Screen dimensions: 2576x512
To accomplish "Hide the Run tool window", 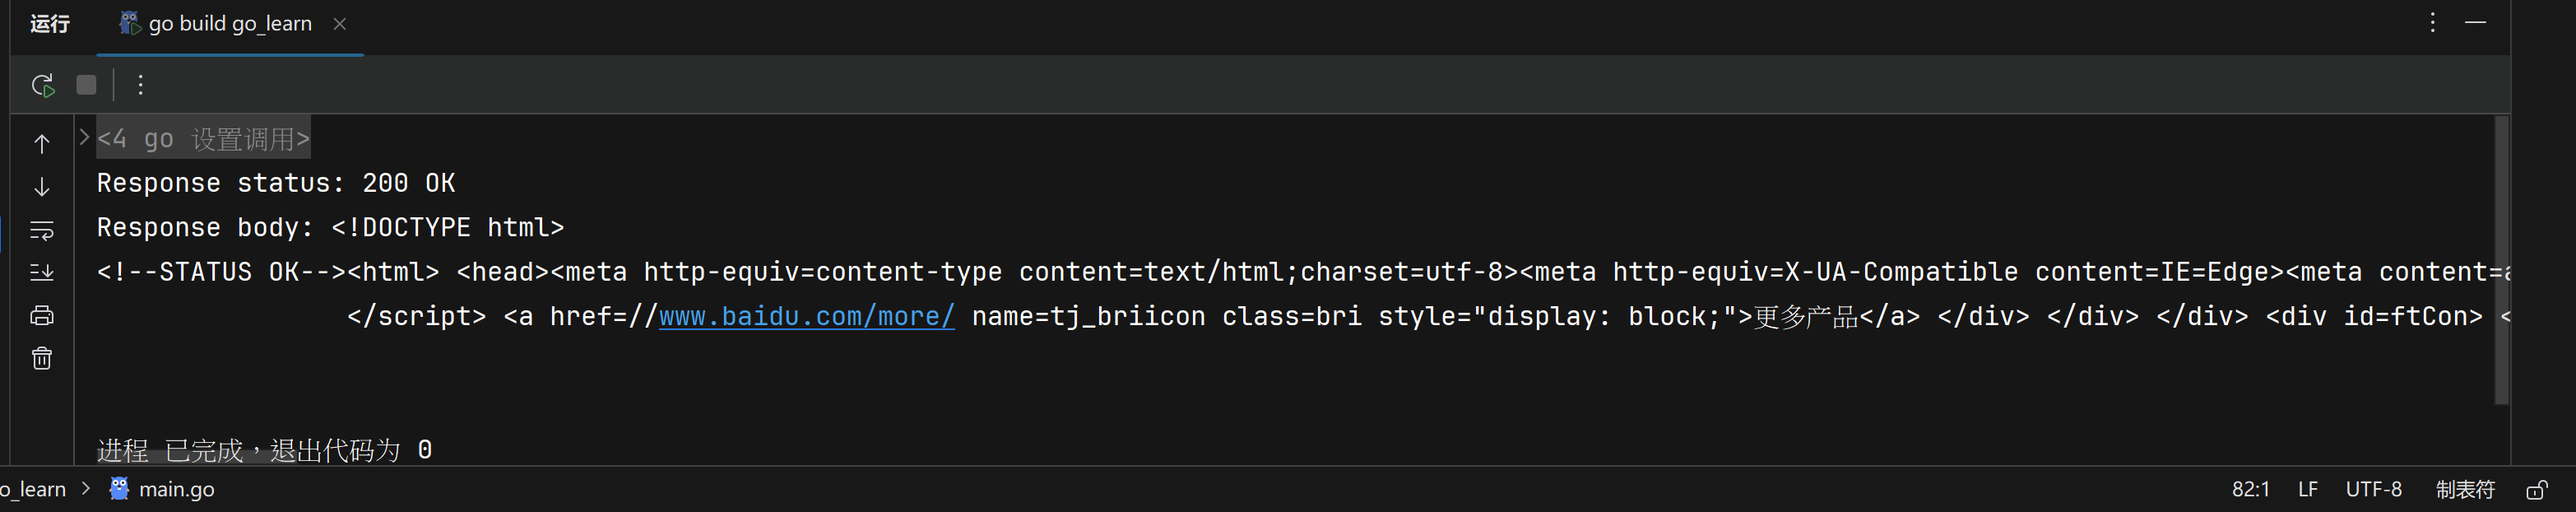I will [x=2475, y=23].
